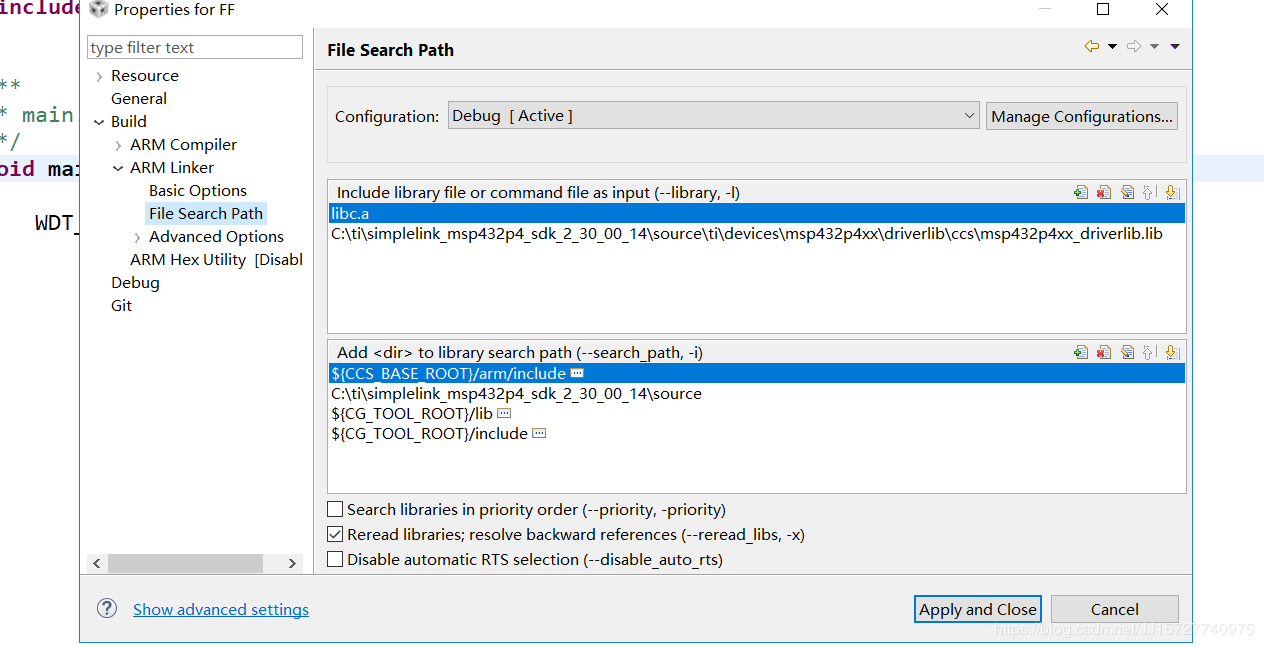Expand the Advanced Options tree node
Viewport: 1264px width, 648px height.
pyautogui.click(x=137, y=237)
